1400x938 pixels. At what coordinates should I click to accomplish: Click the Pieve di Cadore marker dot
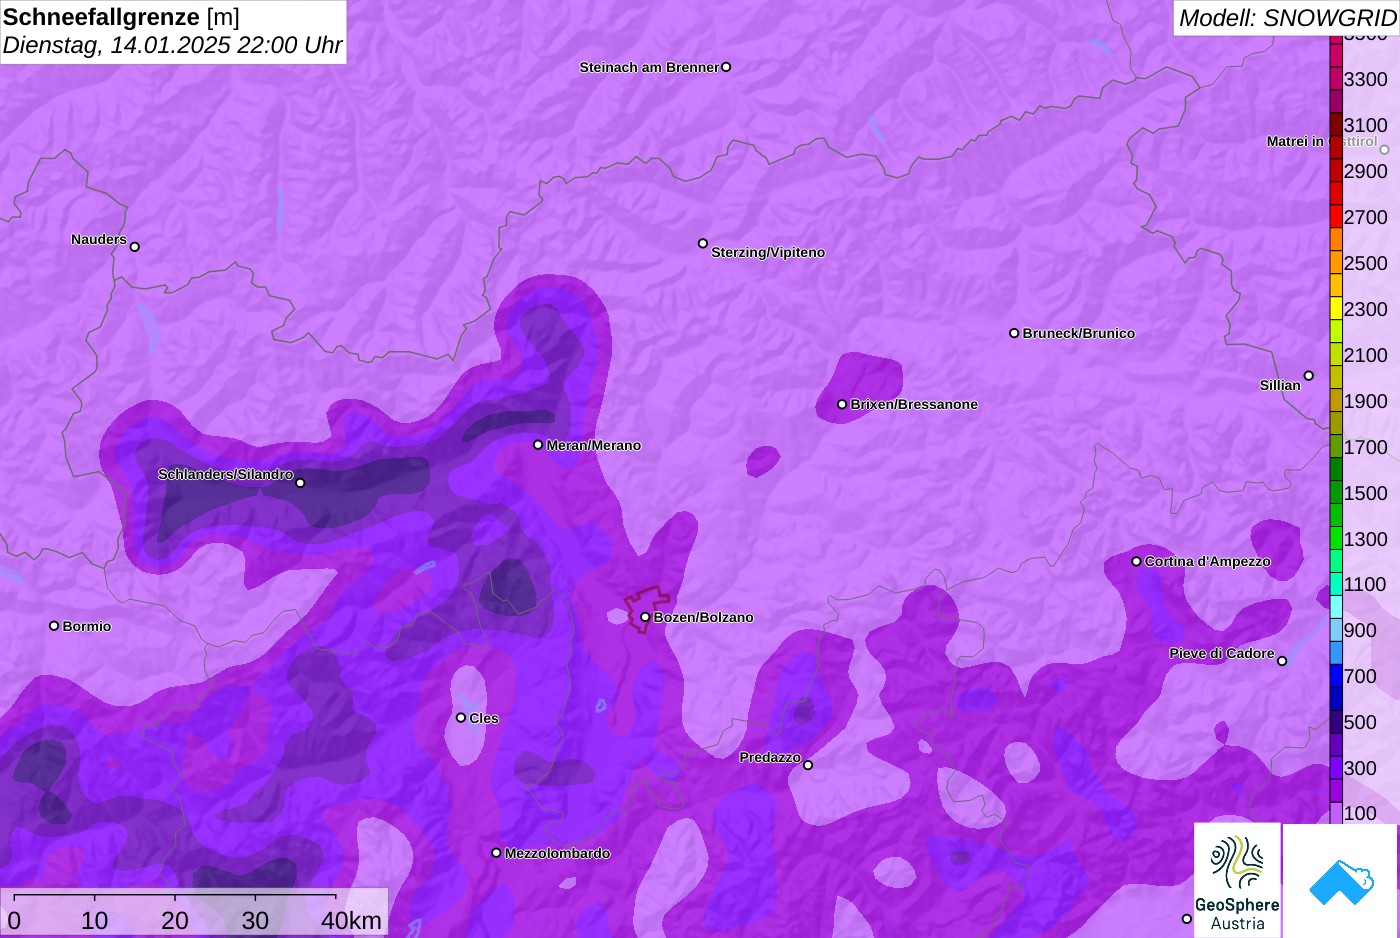click(x=1282, y=661)
